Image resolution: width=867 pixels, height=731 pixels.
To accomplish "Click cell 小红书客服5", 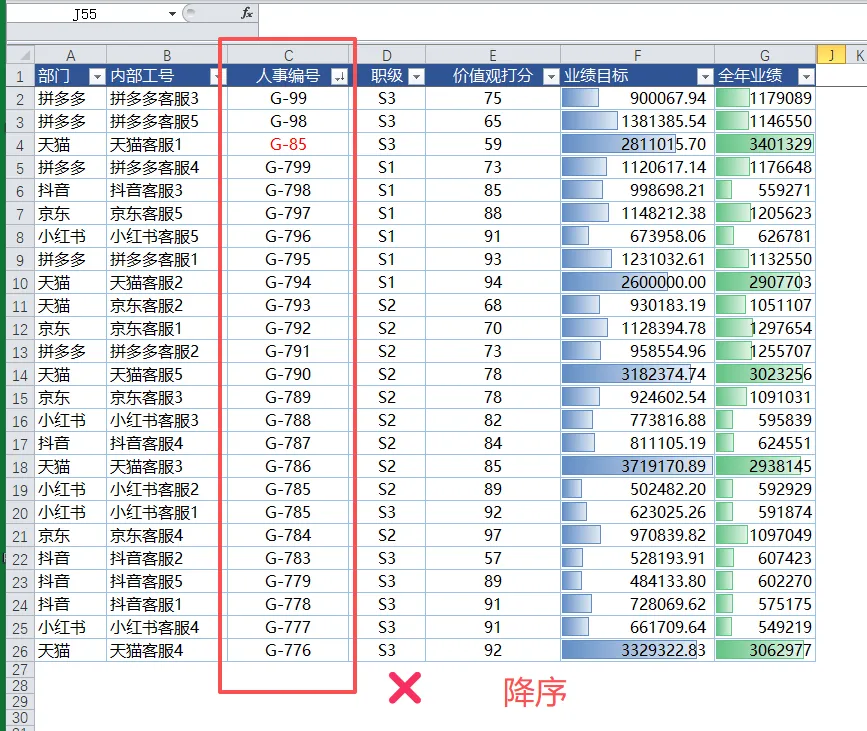I will tap(167, 237).
